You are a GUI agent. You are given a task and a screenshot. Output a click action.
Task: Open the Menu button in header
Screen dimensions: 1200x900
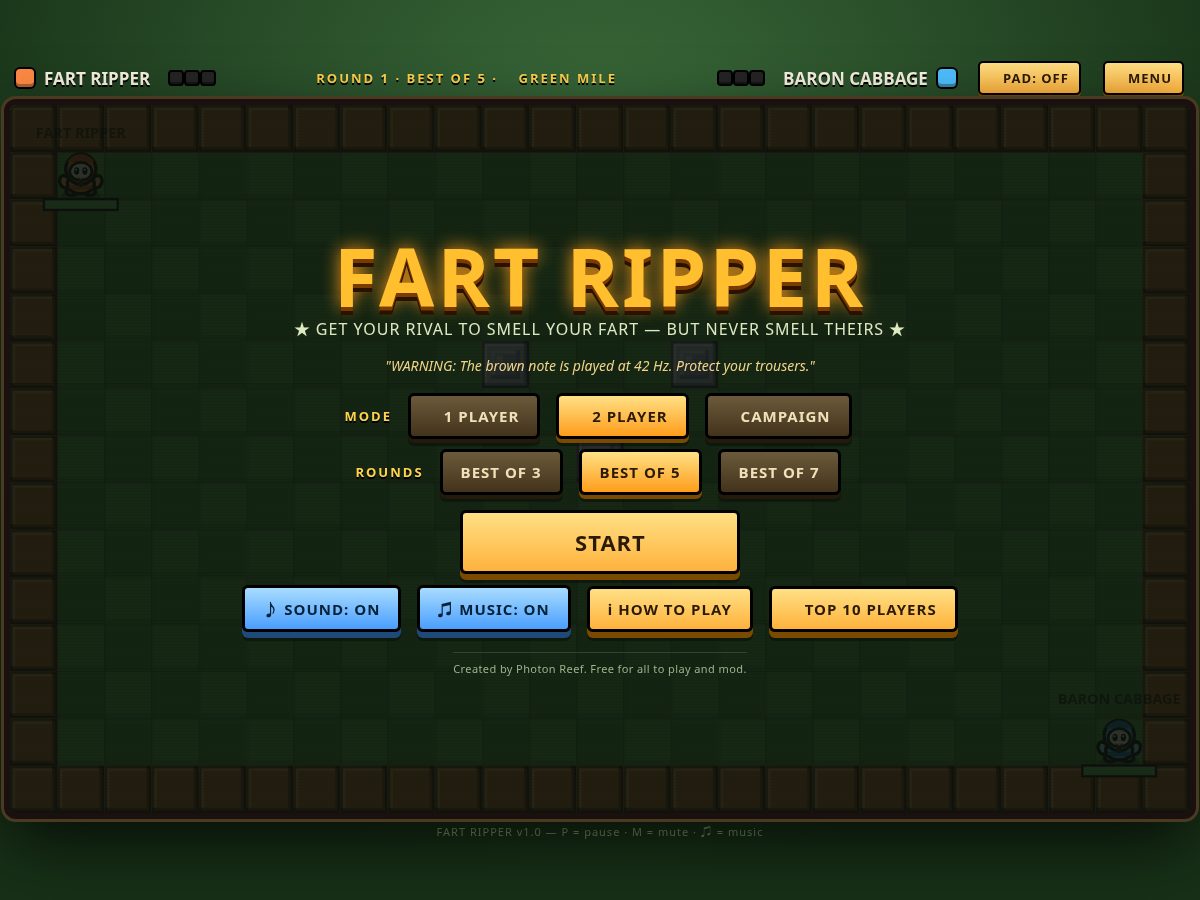(x=1143, y=78)
